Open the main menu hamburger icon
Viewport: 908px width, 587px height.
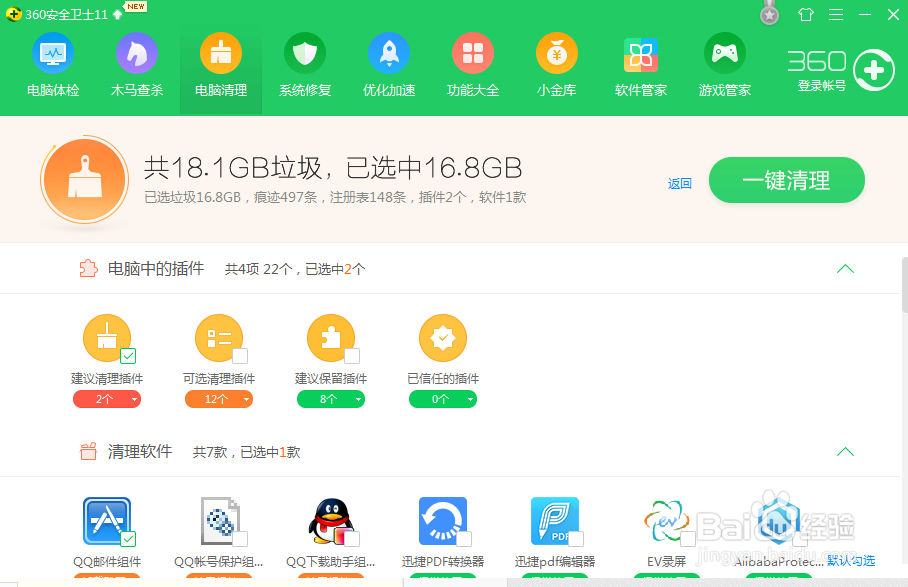pyautogui.click(x=836, y=14)
